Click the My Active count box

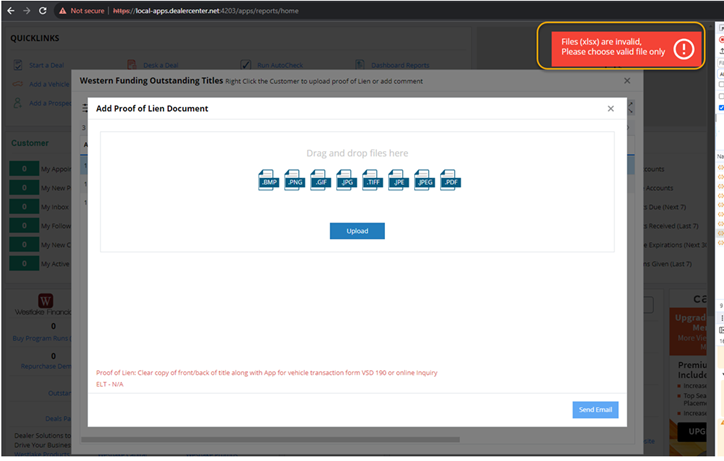point(24,264)
